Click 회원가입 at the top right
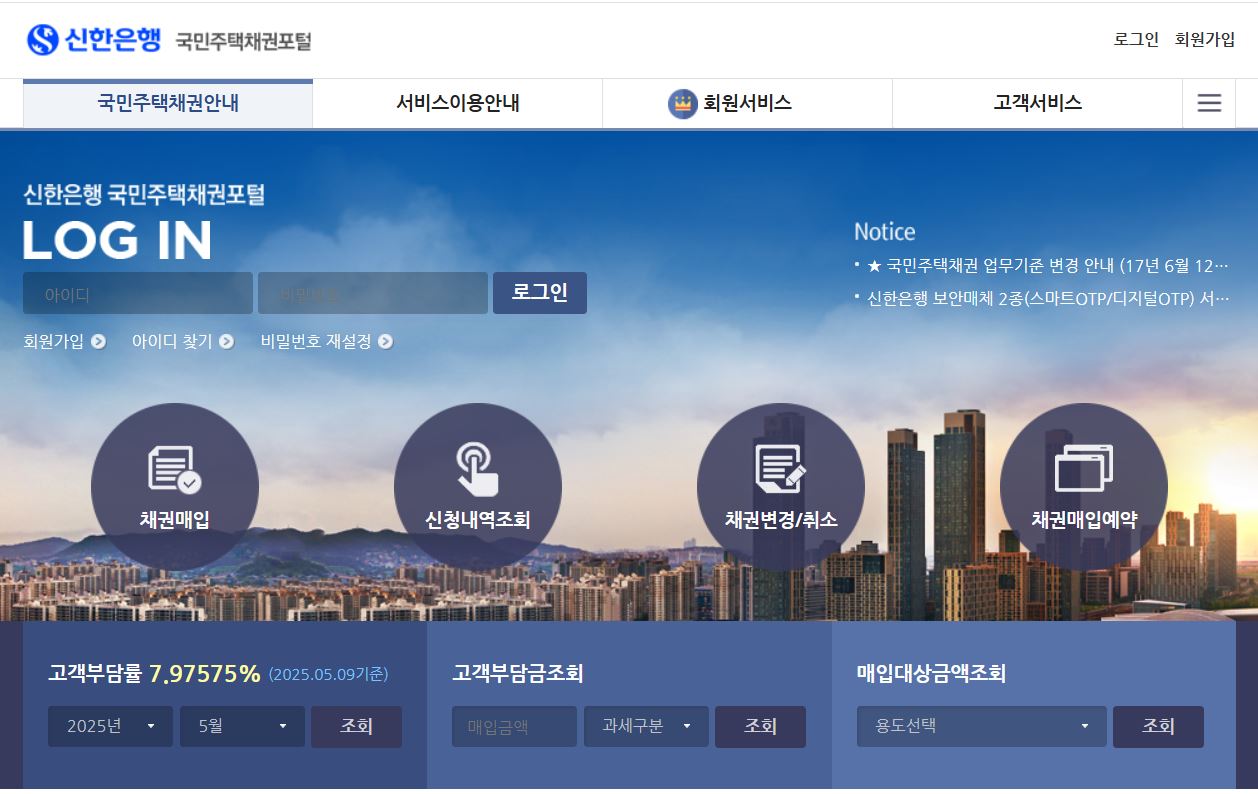Viewport: 1258px width, 794px height. coord(1207,40)
